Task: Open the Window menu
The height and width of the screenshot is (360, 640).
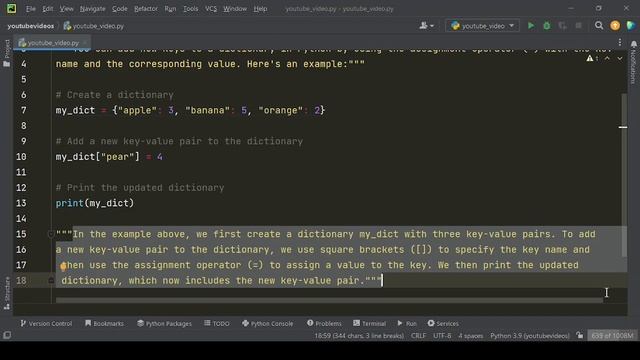Action: [x=235, y=9]
